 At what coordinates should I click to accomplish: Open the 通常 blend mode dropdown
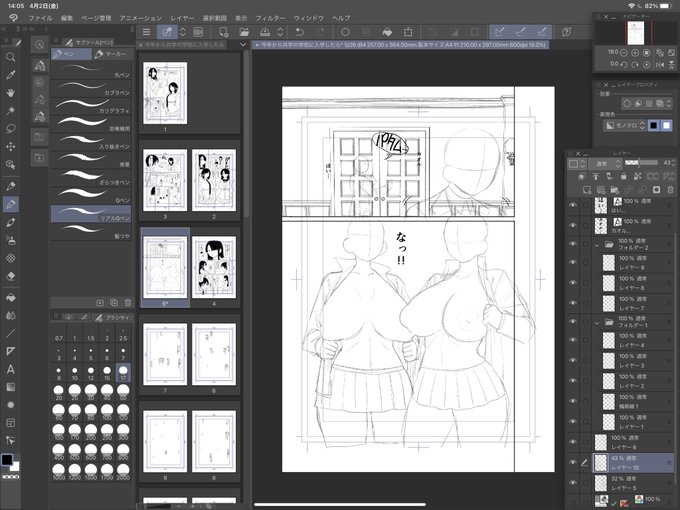[x=606, y=163]
